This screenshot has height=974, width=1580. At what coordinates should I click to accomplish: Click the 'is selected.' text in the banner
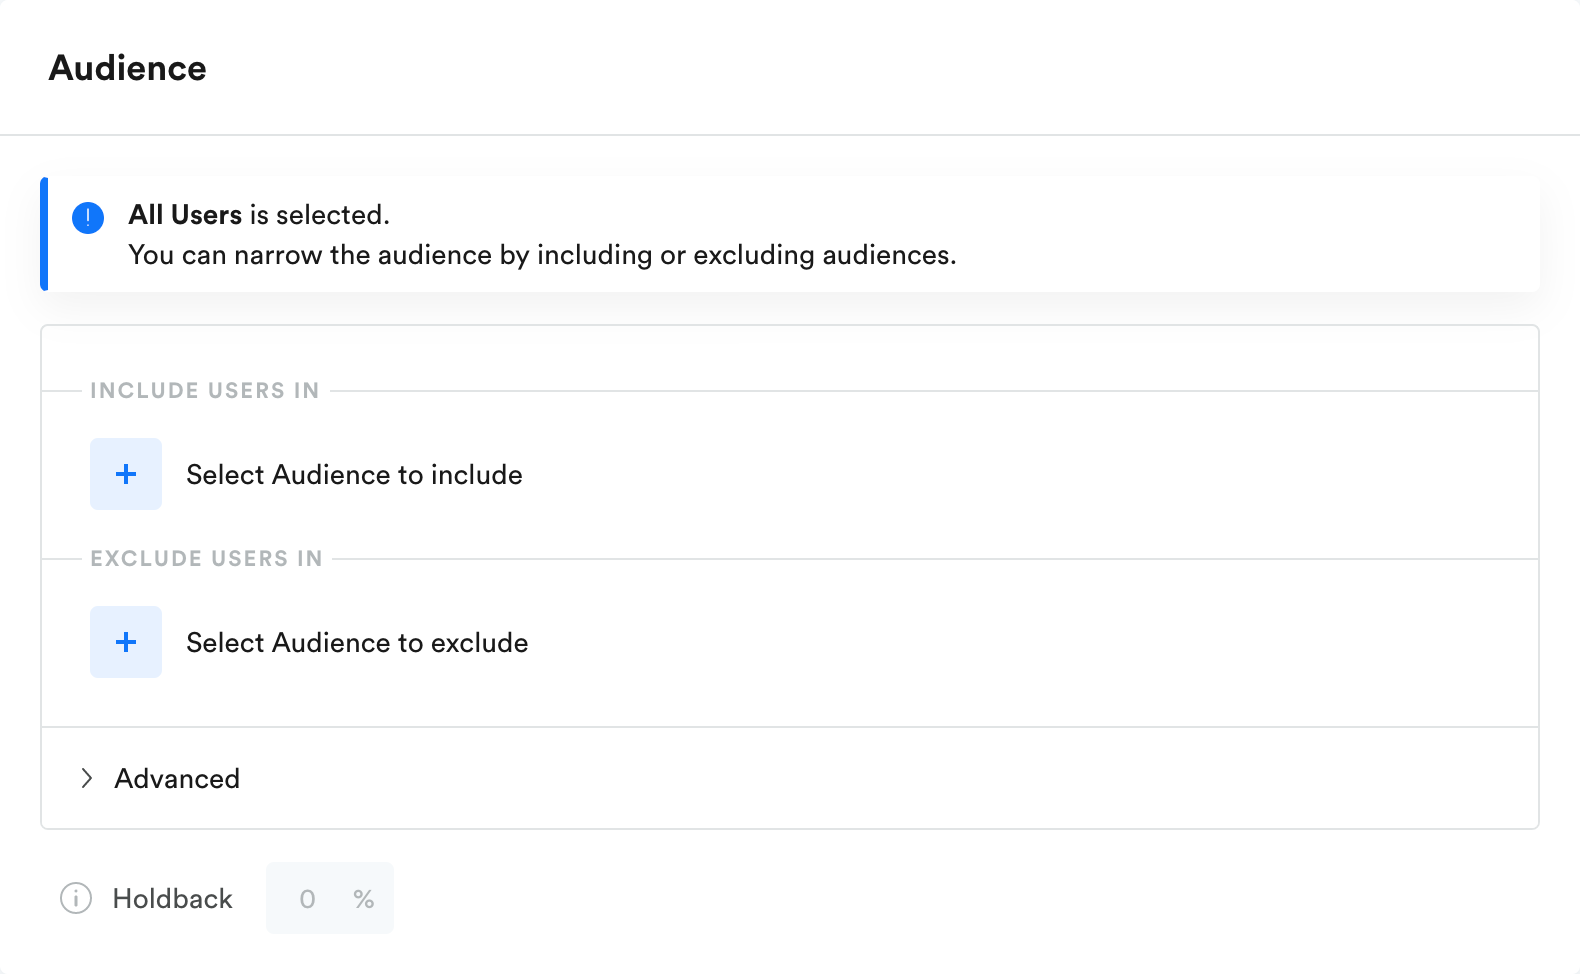320,215
